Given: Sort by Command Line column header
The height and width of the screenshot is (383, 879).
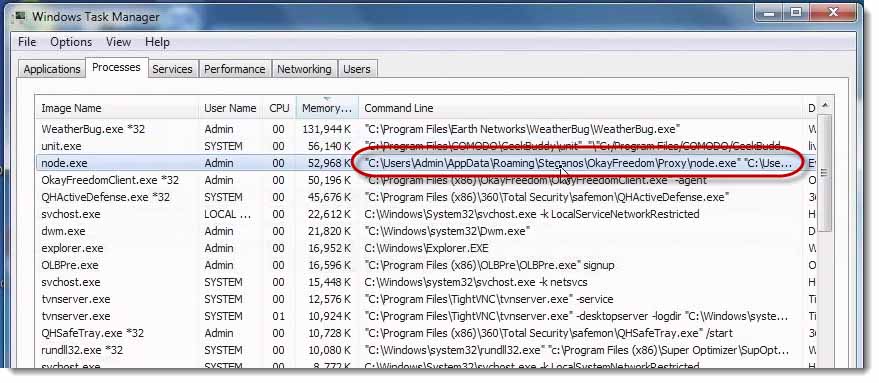Looking at the screenshot, I should pyautogui.click(x=581, y=108).
